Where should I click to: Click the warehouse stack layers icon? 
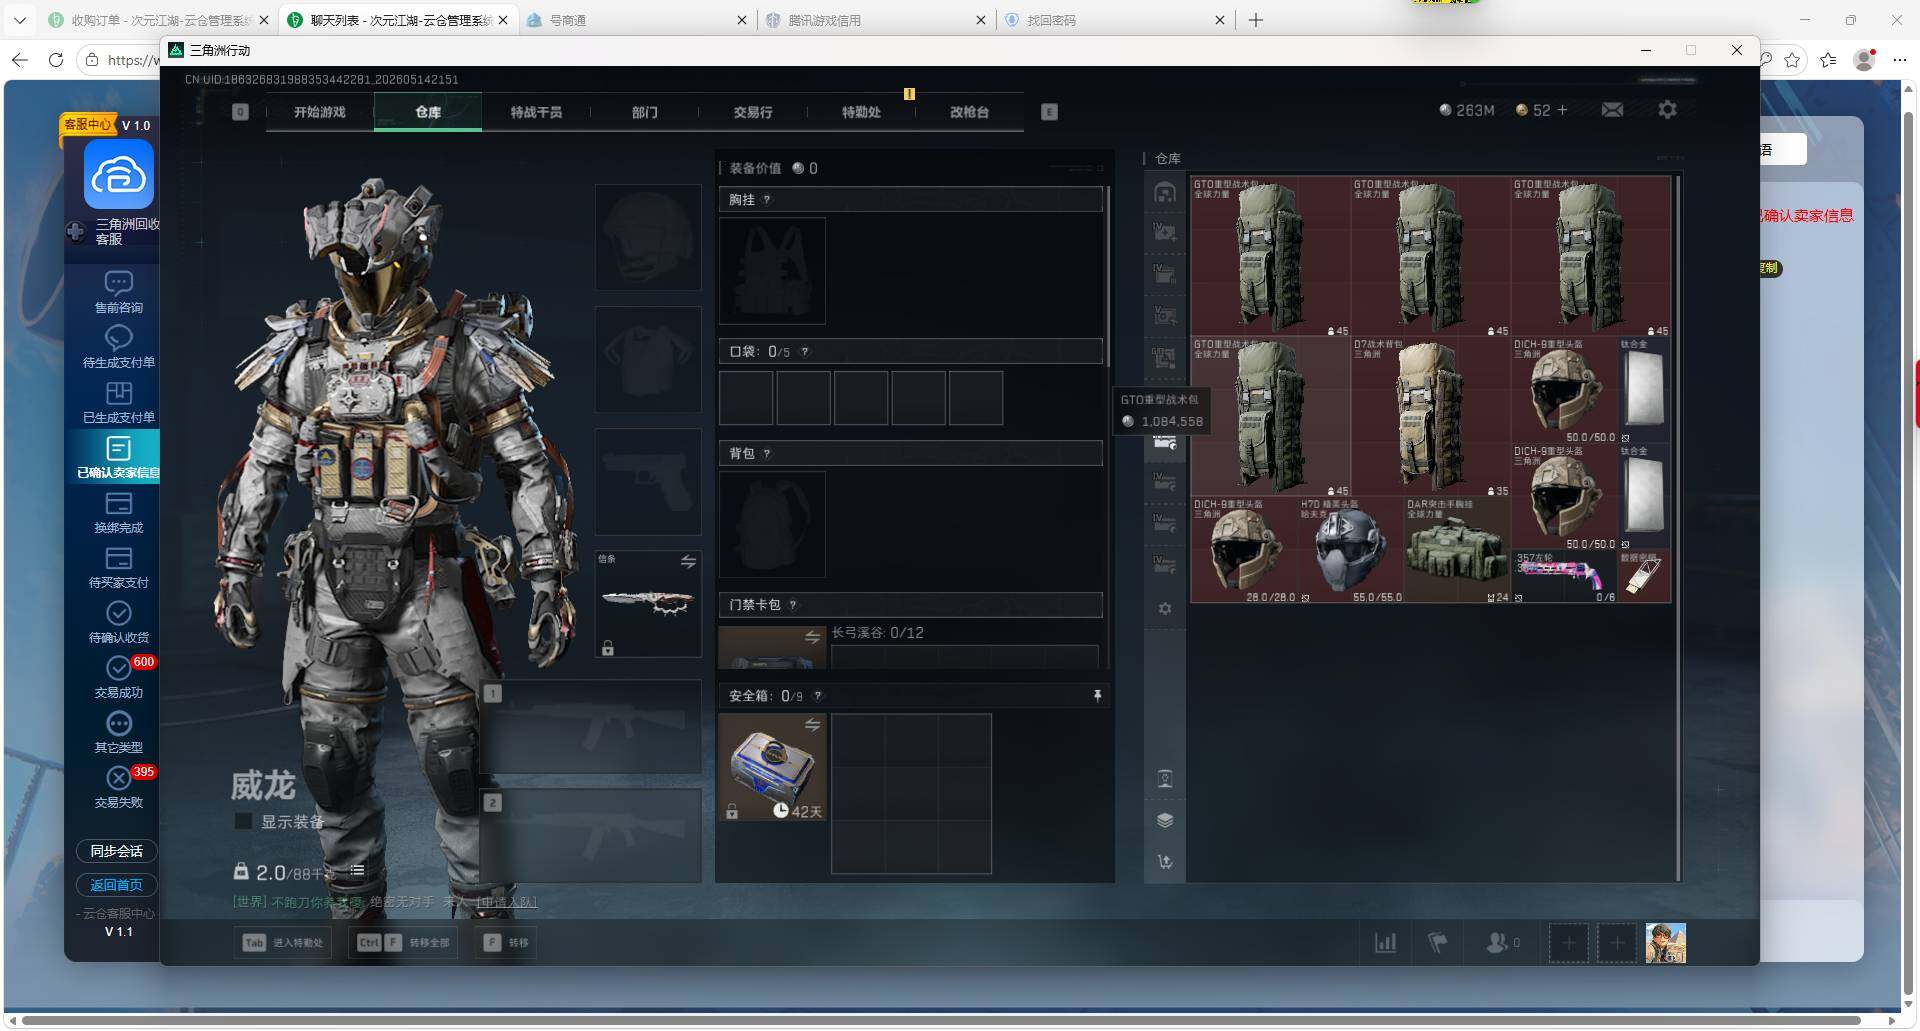click(x=1165, y=820)
